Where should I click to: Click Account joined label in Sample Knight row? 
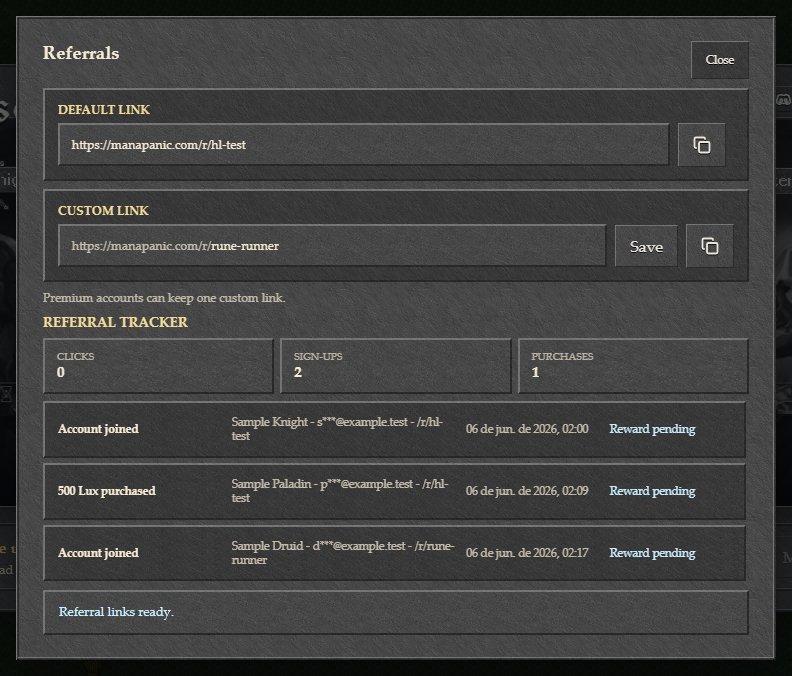[98, 429]
